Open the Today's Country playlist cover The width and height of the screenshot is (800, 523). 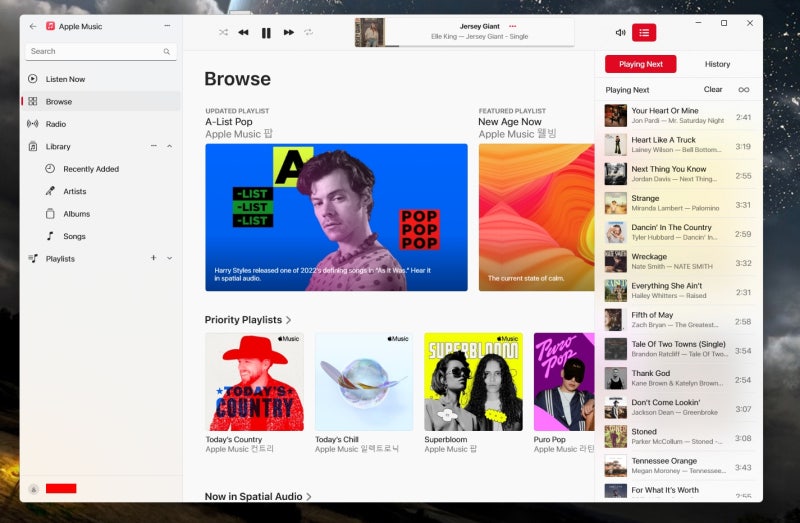[254, 382]
